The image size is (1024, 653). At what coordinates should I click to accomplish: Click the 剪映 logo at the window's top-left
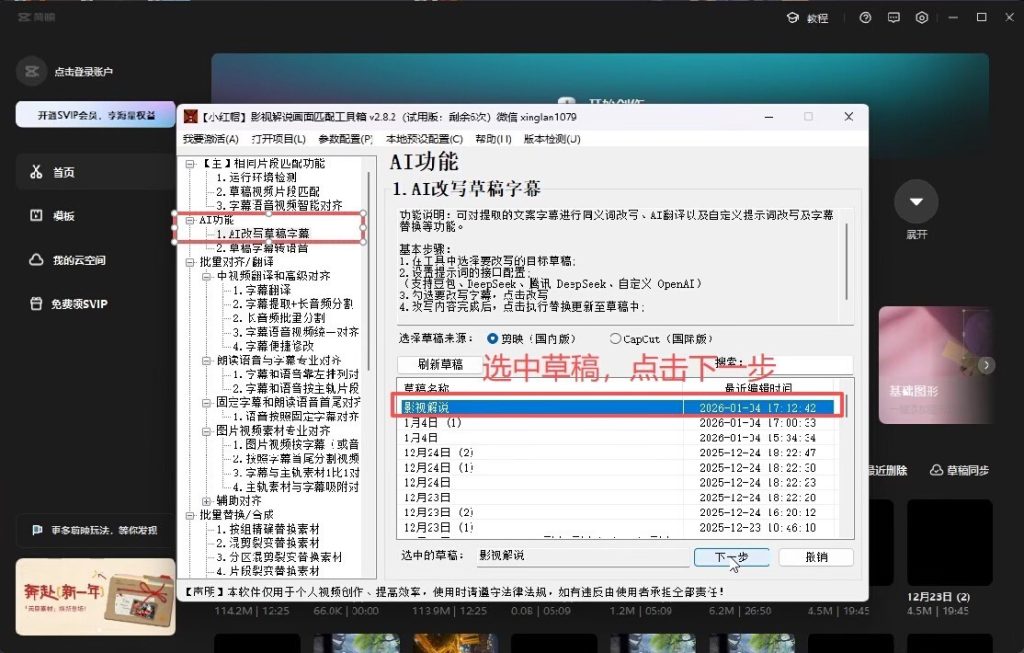click(x=36, y=17)
